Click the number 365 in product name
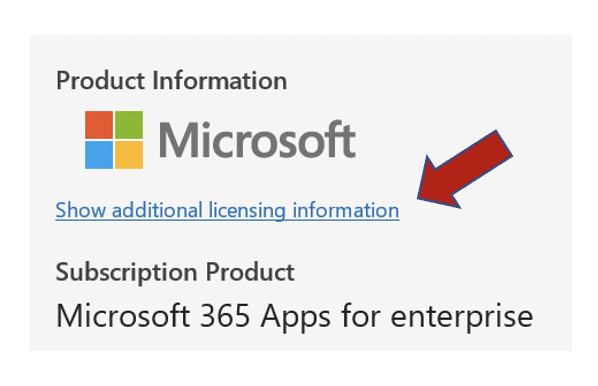The width and height of the screenshot is (598, 386). point(225,316)
